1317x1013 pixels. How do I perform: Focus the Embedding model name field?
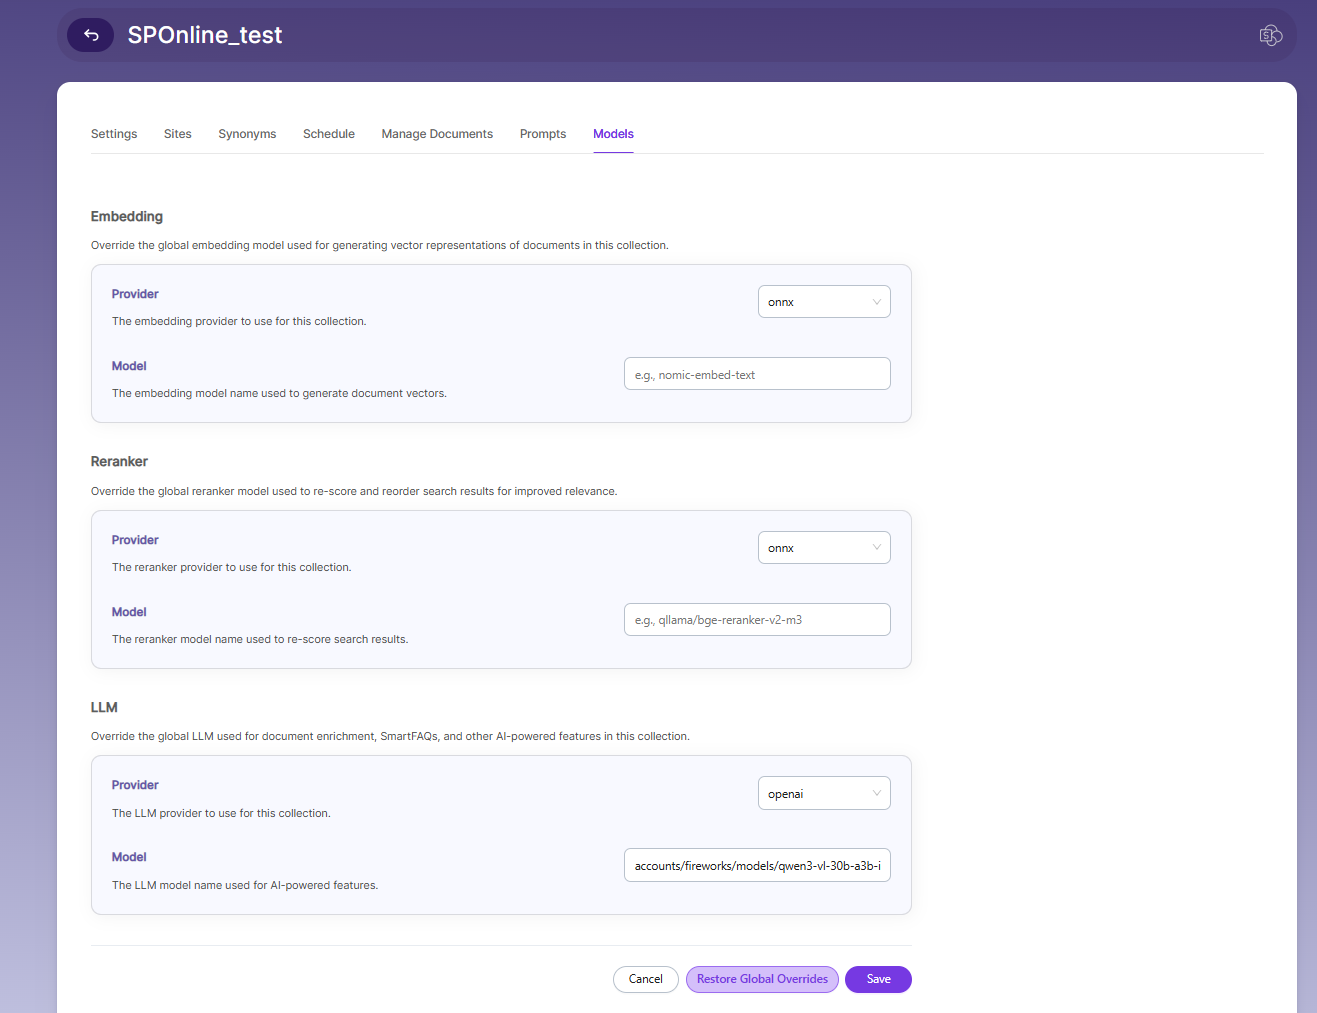[x=757, y=374]
